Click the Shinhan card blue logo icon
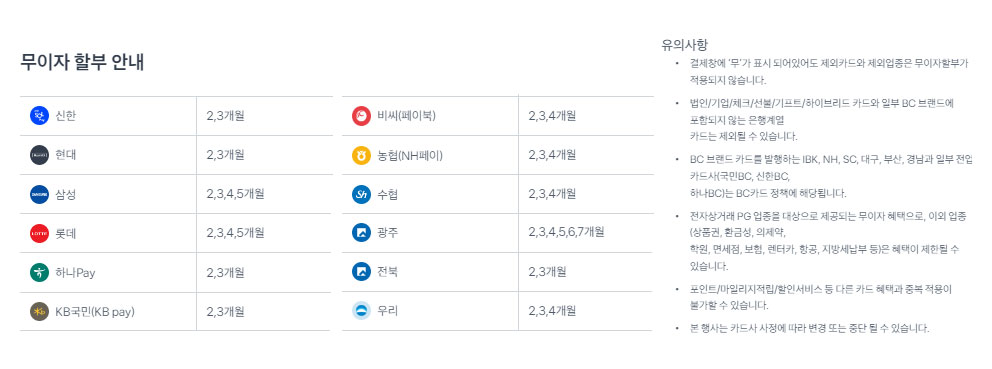 pos(39,116)
